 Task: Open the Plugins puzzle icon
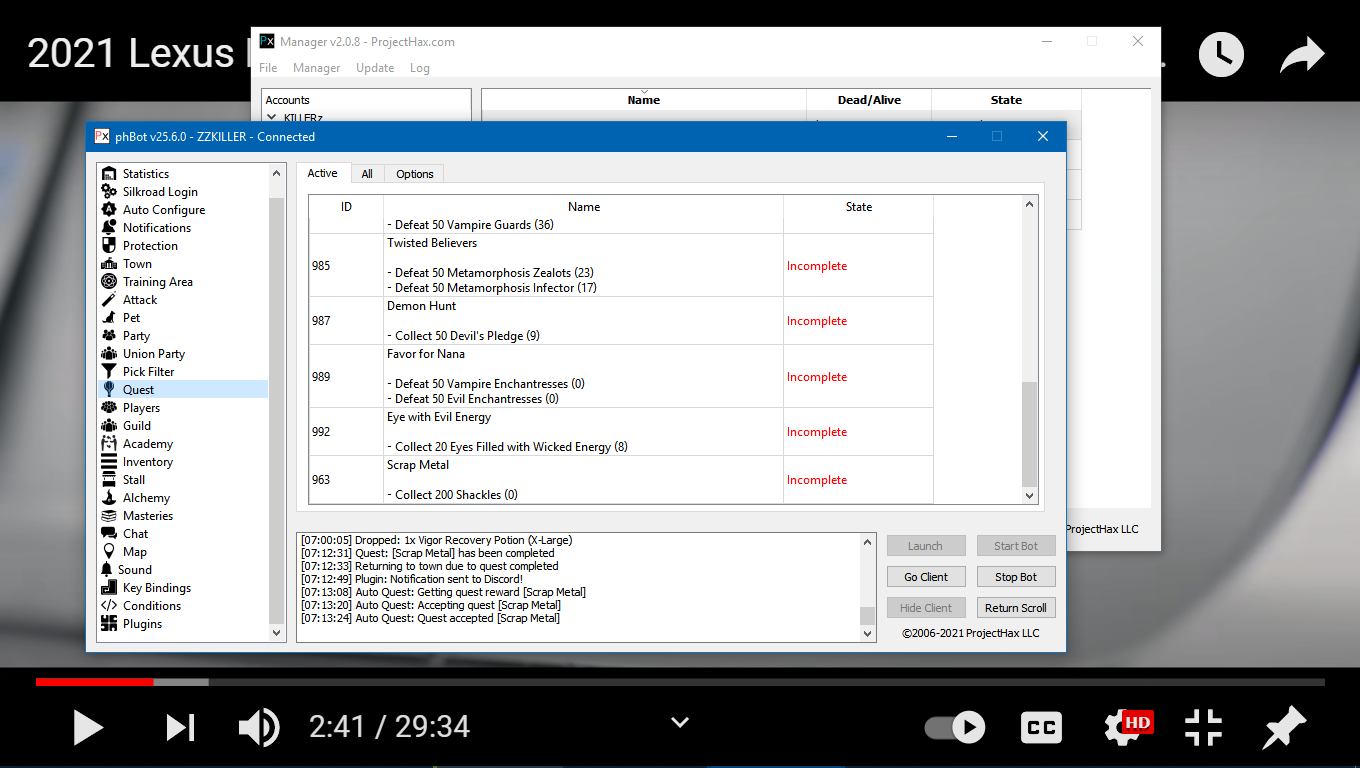109,624
